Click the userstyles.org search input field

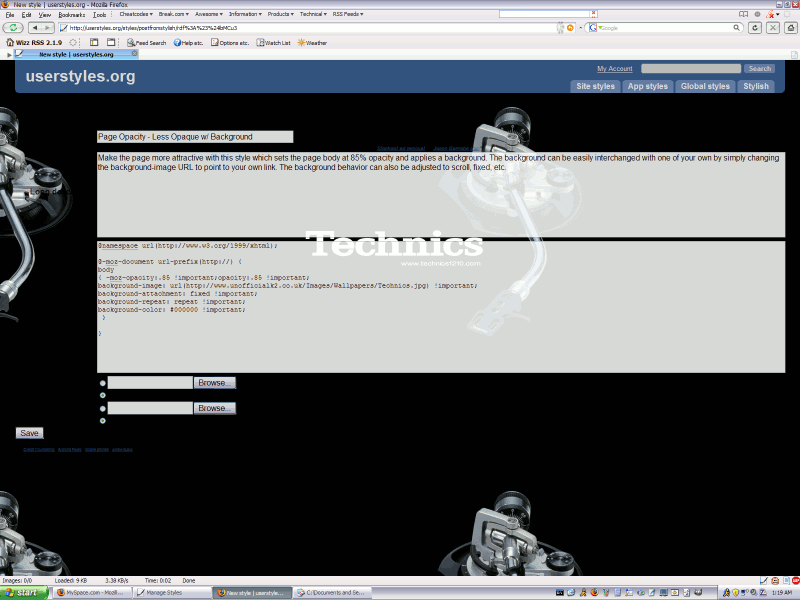point(691,68)
